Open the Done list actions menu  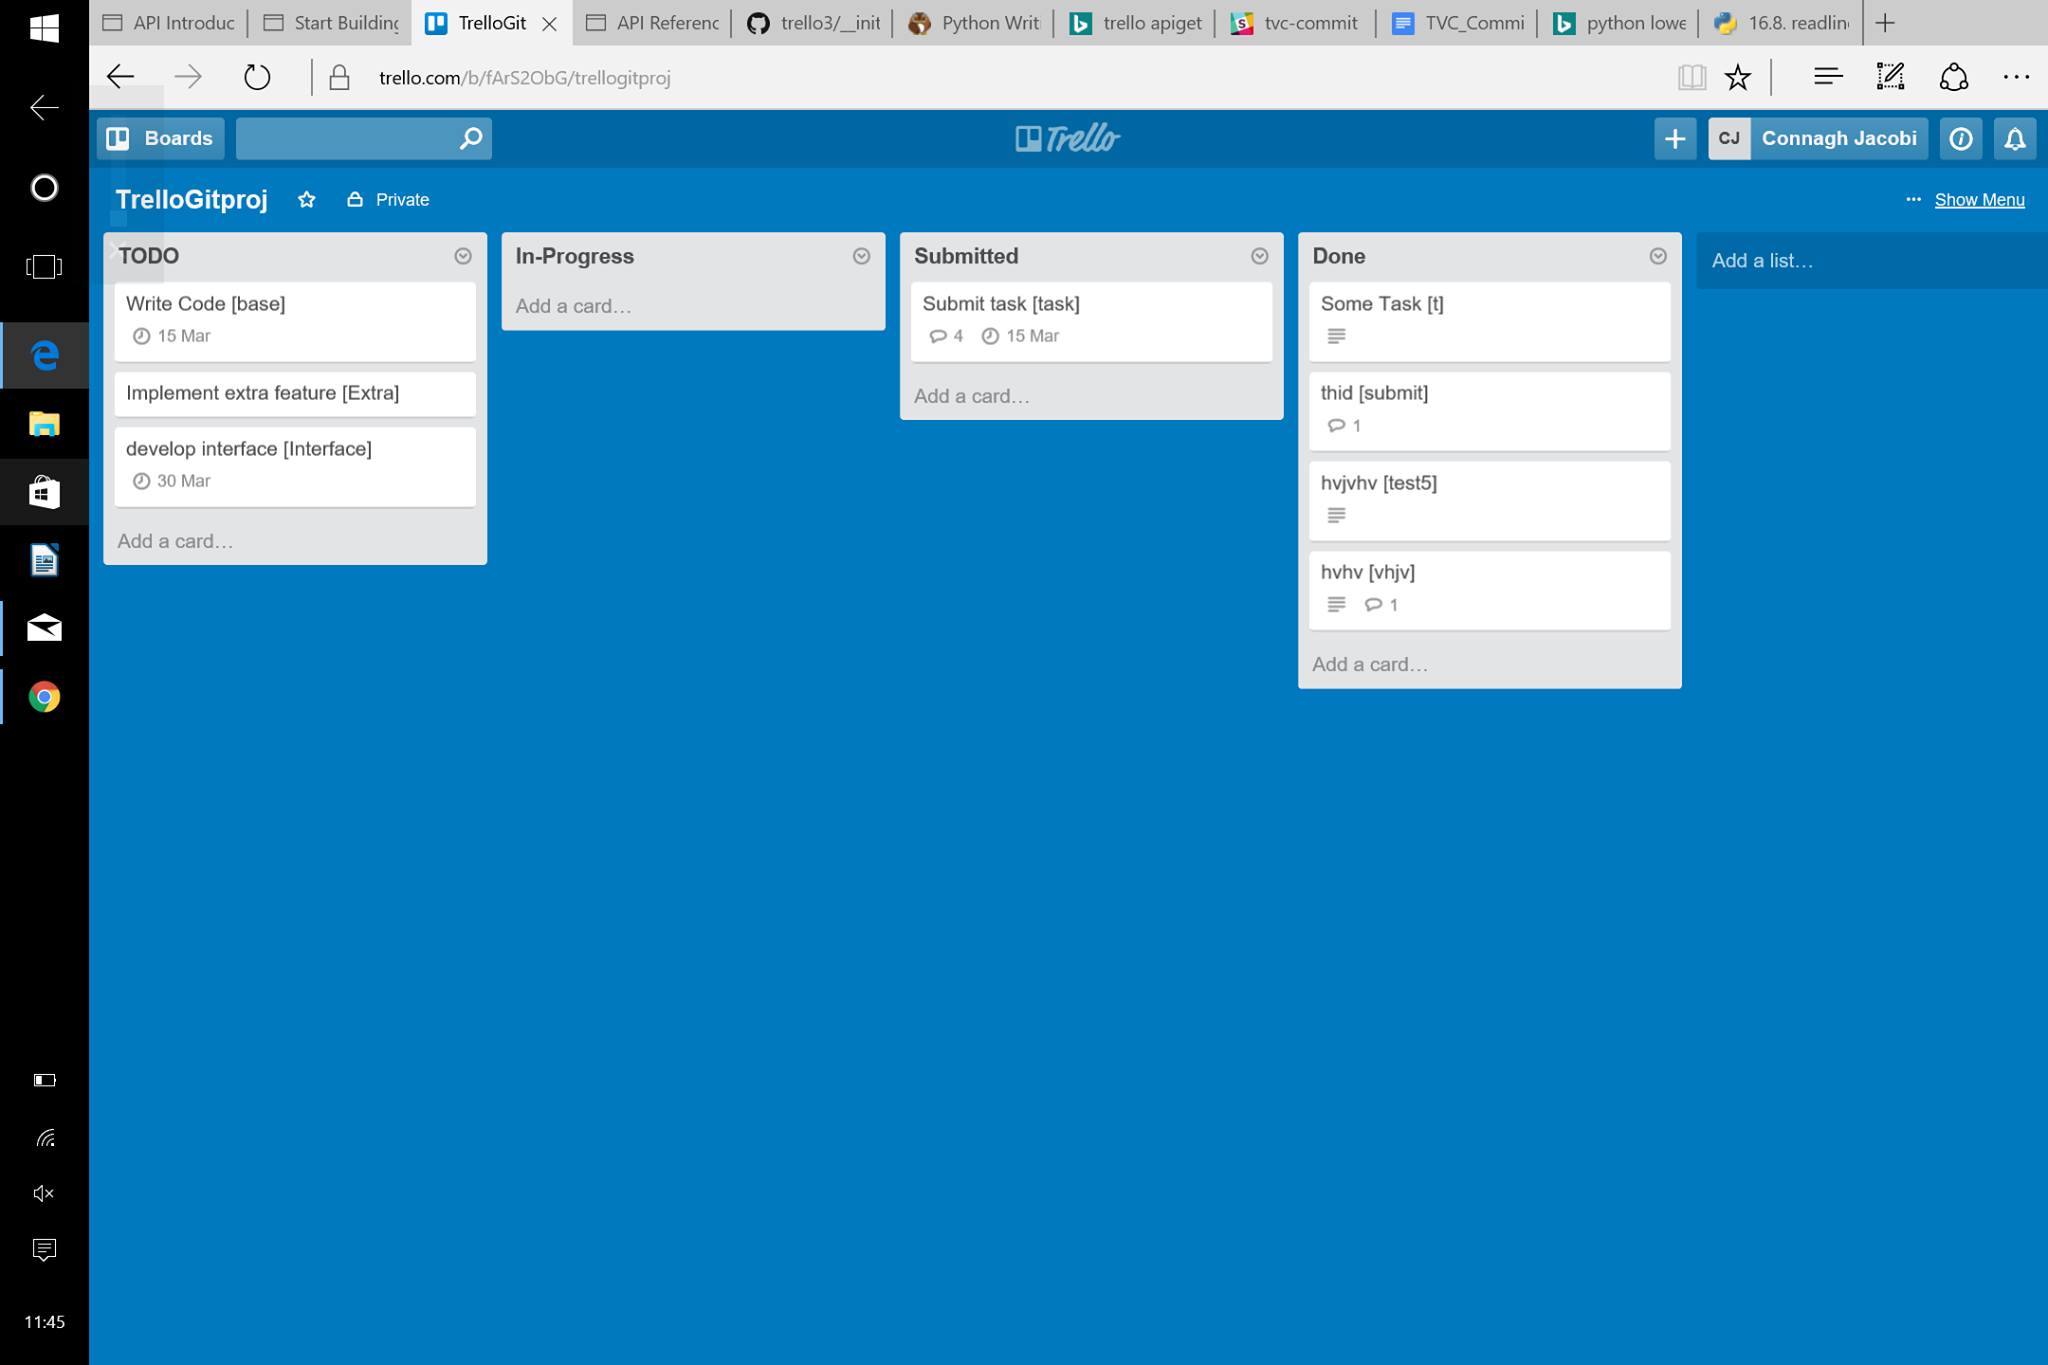click(x=1658, y=256)
